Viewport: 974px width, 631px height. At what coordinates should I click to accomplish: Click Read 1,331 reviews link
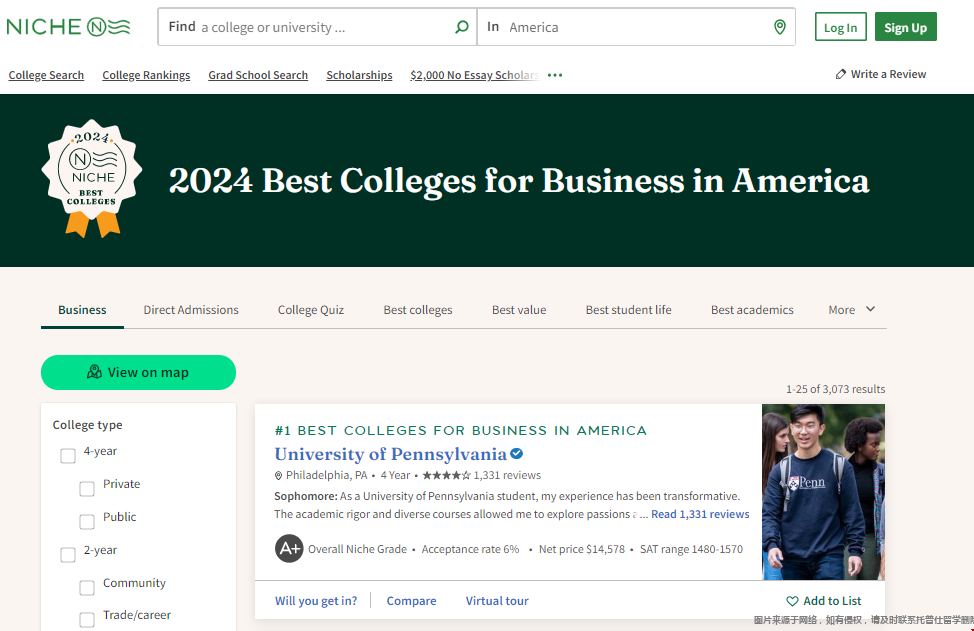click(x=700, y=514)
